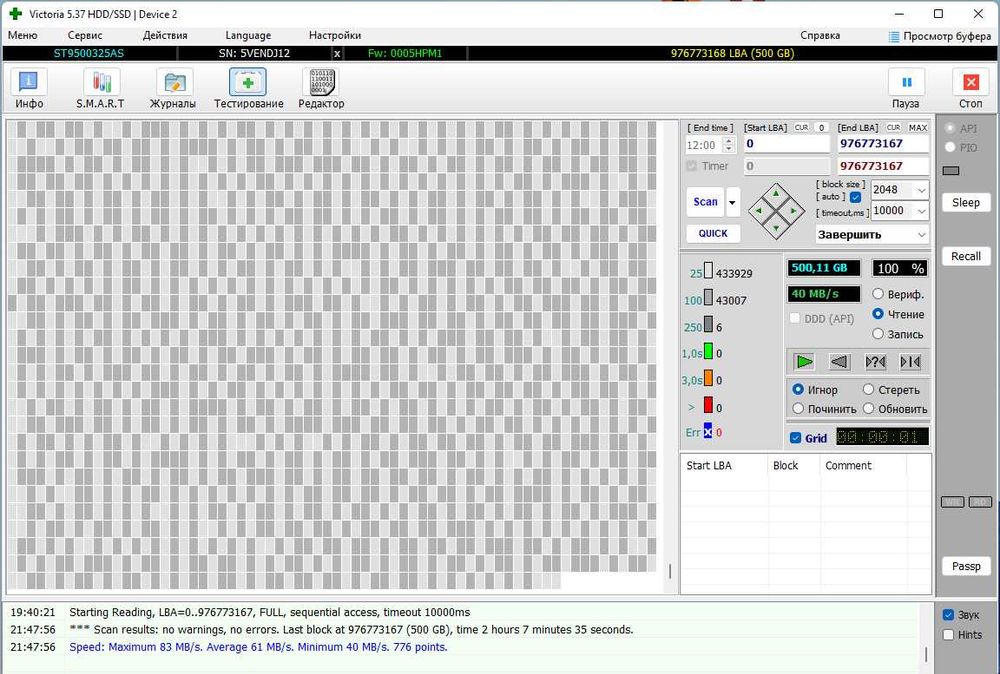Click the Passp button
The image size is (1000, 674).
tap(966, 566)
